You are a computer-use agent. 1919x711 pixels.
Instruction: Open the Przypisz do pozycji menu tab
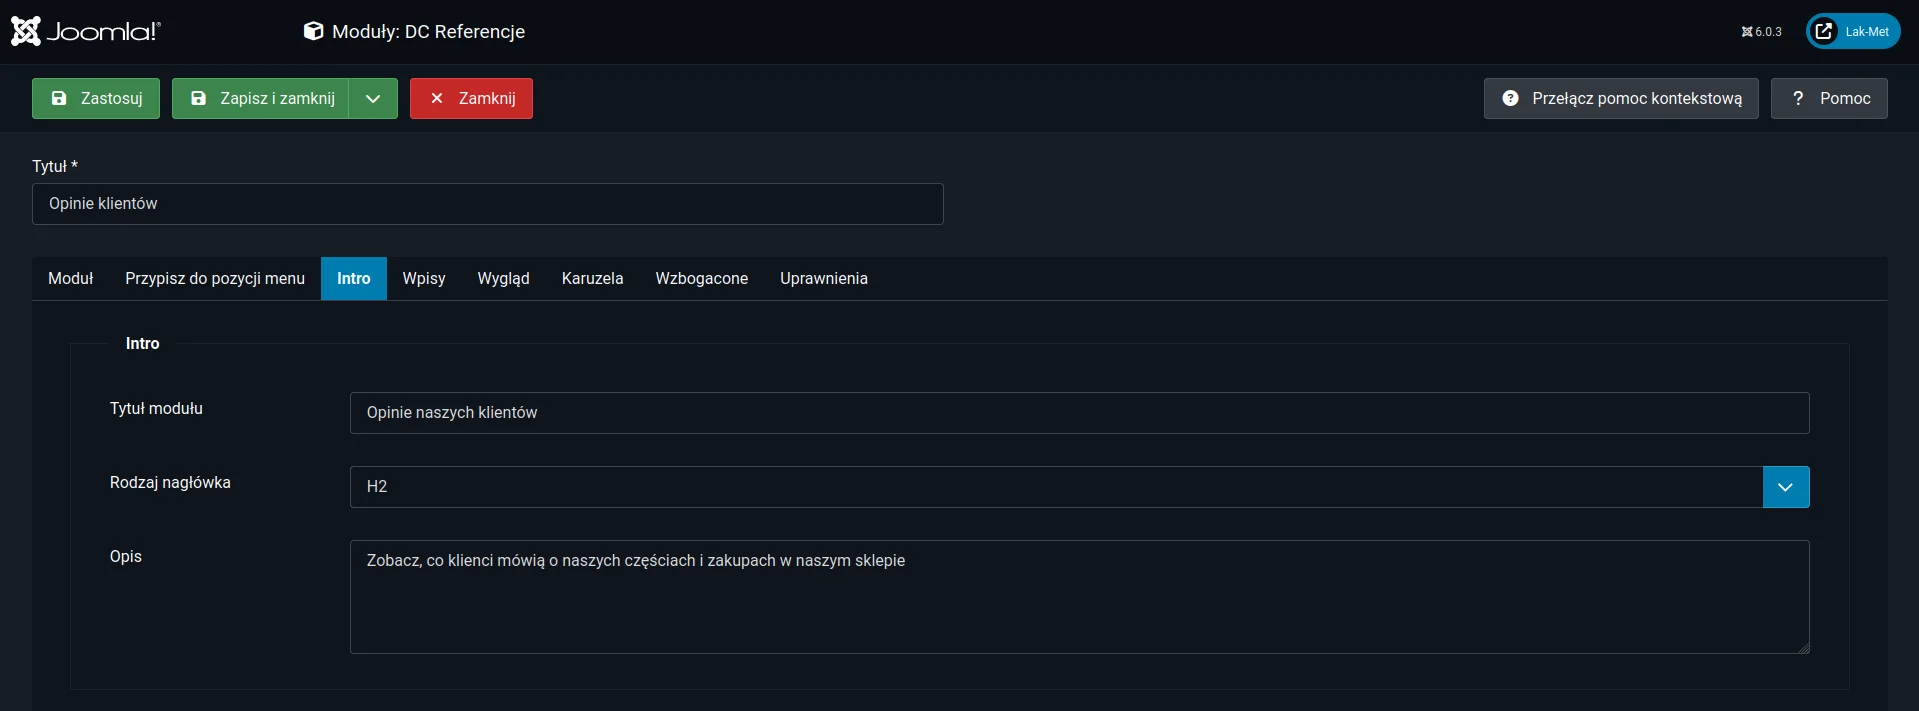point(215,279)
